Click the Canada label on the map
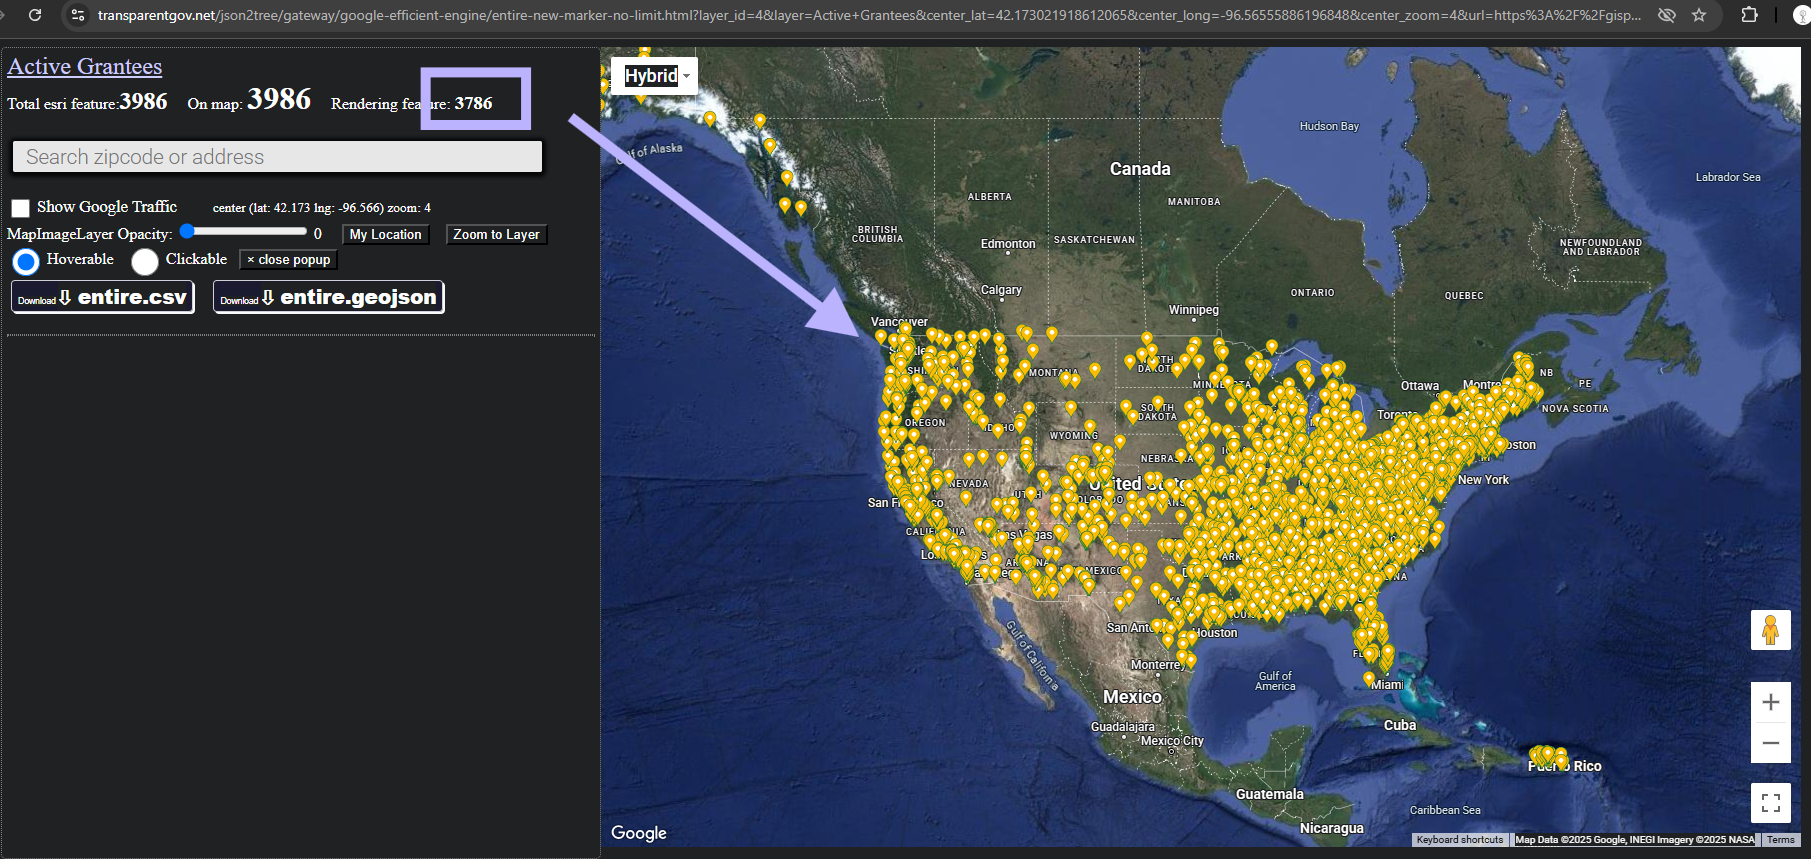The width and height of the screenshot is (1811, 859). 1140,169
